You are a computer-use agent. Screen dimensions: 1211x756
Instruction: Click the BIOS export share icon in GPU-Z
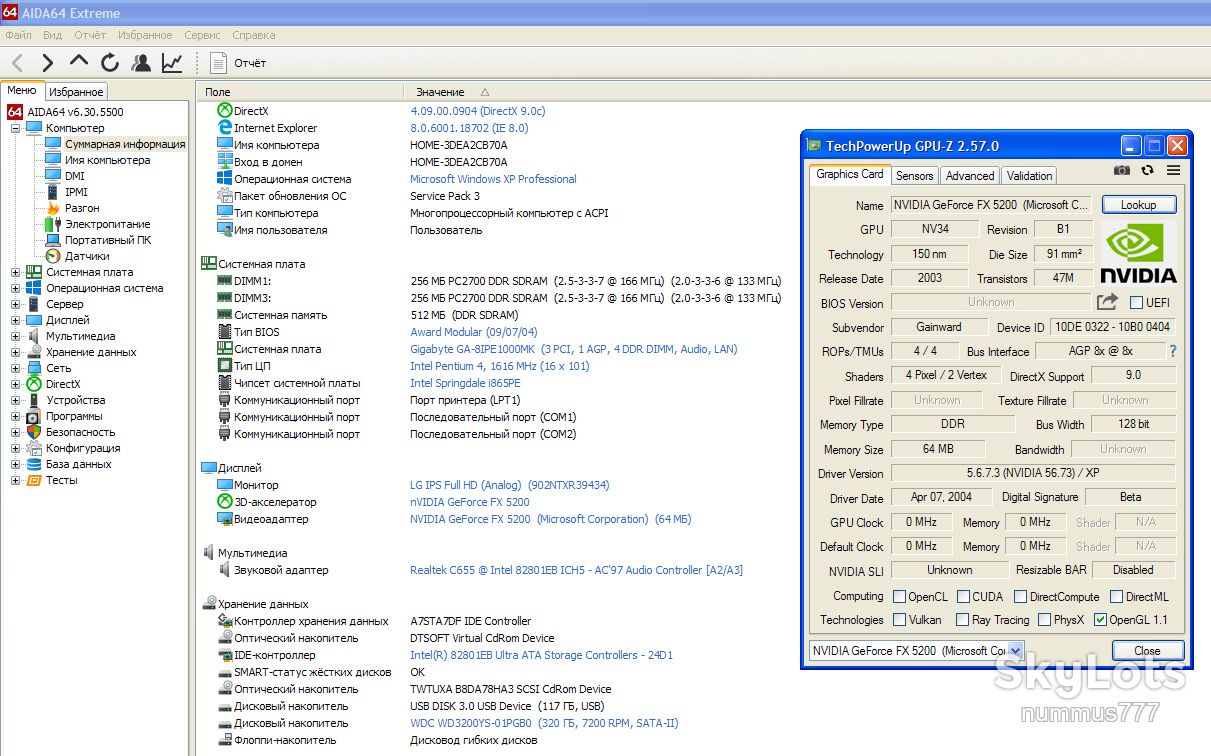tap(1107, 302)
